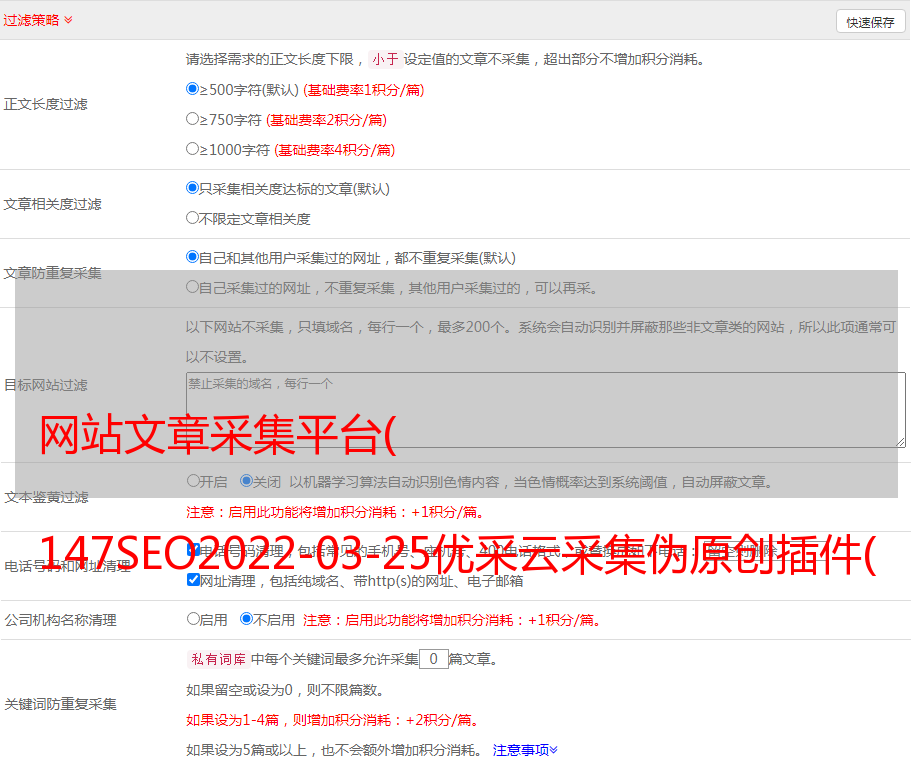Click the keyword article count input box

tap(433, 659)
